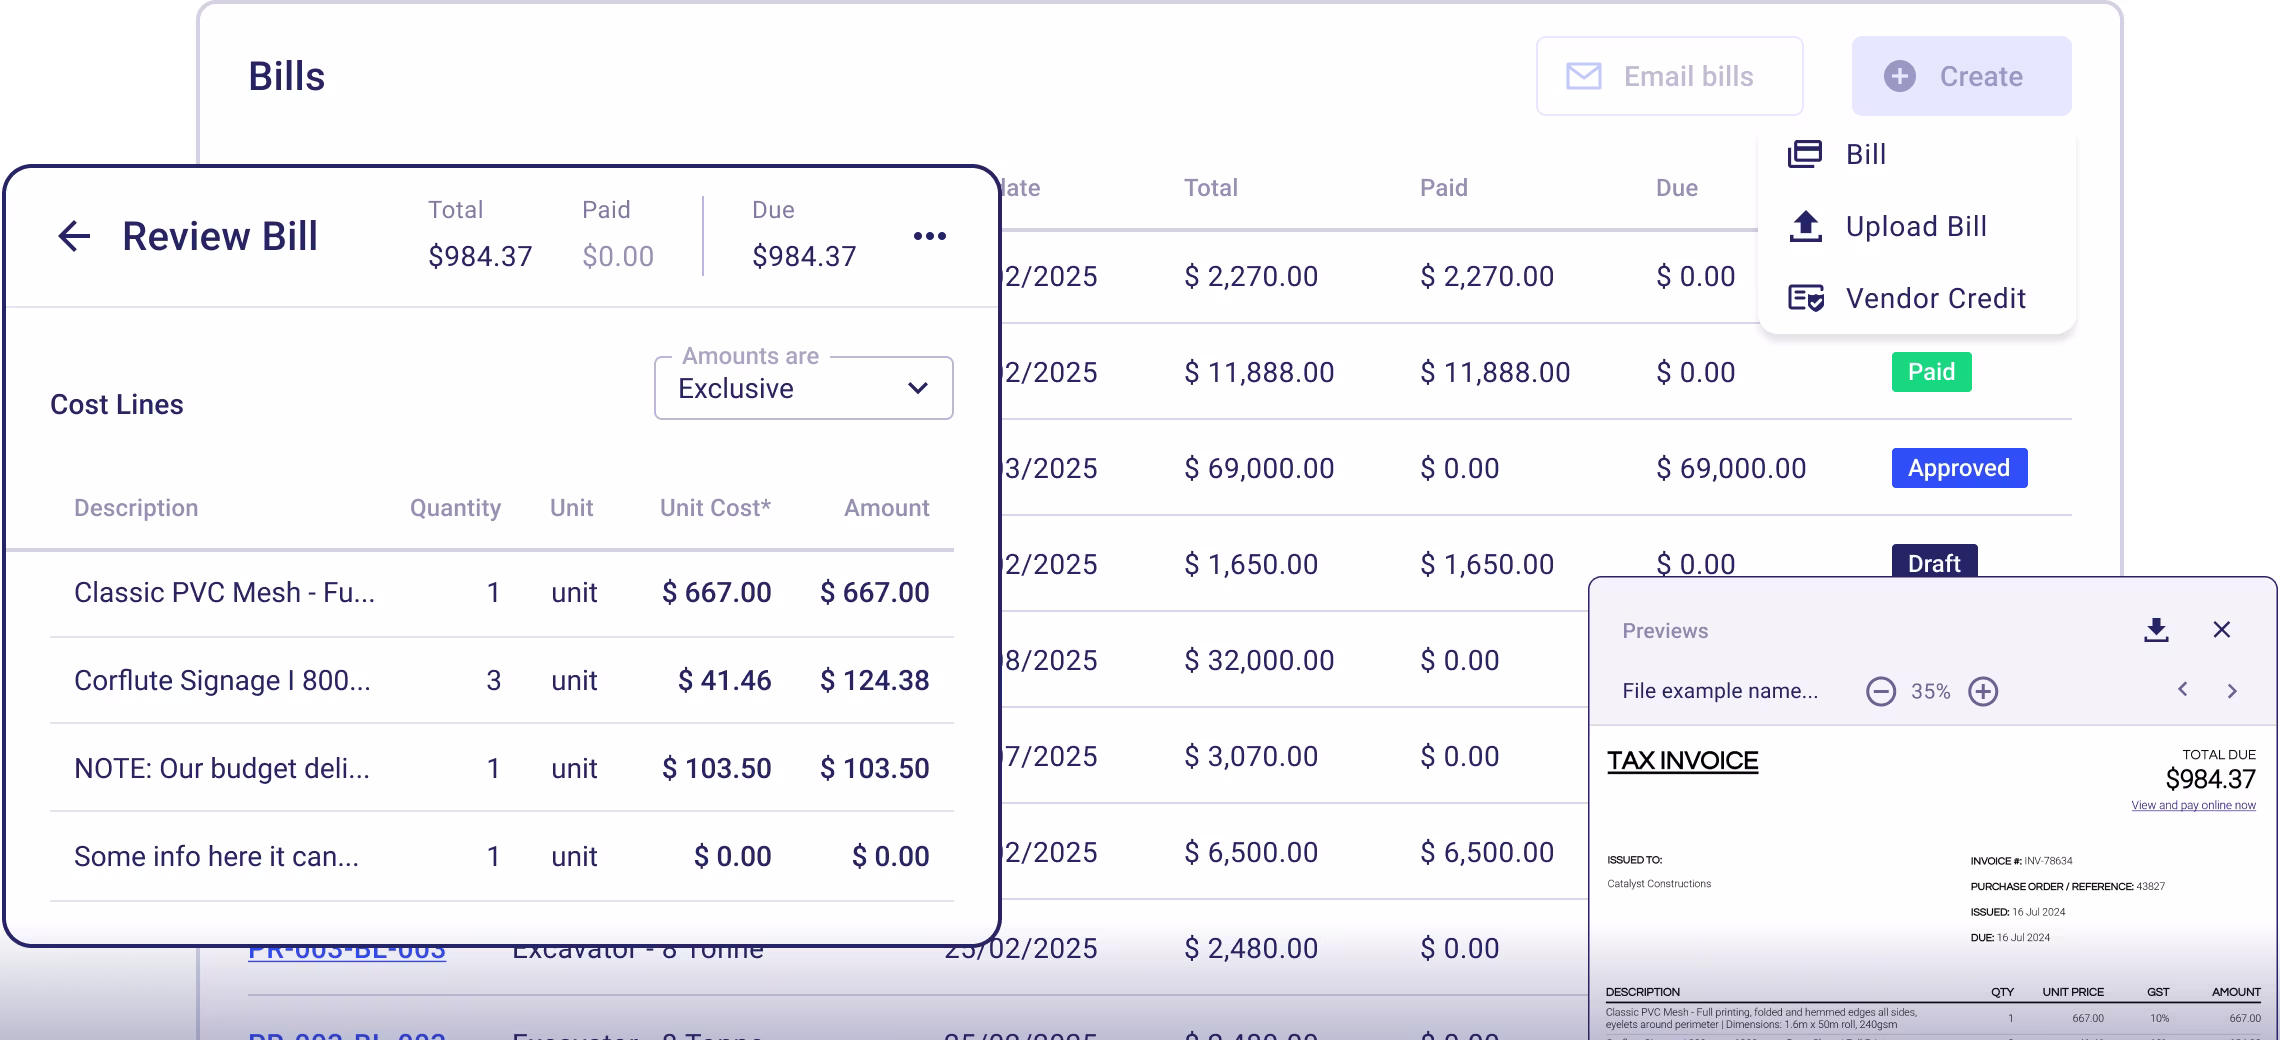Click the $ 3,070.00 total in Bills
2280x1040 pixels.
tap(1251, 756)
